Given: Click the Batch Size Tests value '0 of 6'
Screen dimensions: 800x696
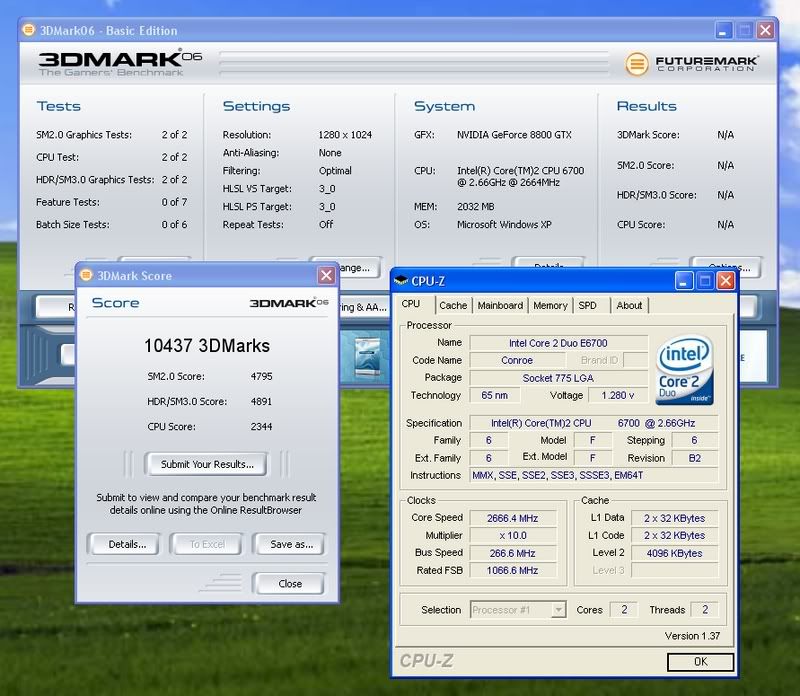Looking at the screenshot, I should [x=174, y=225].
